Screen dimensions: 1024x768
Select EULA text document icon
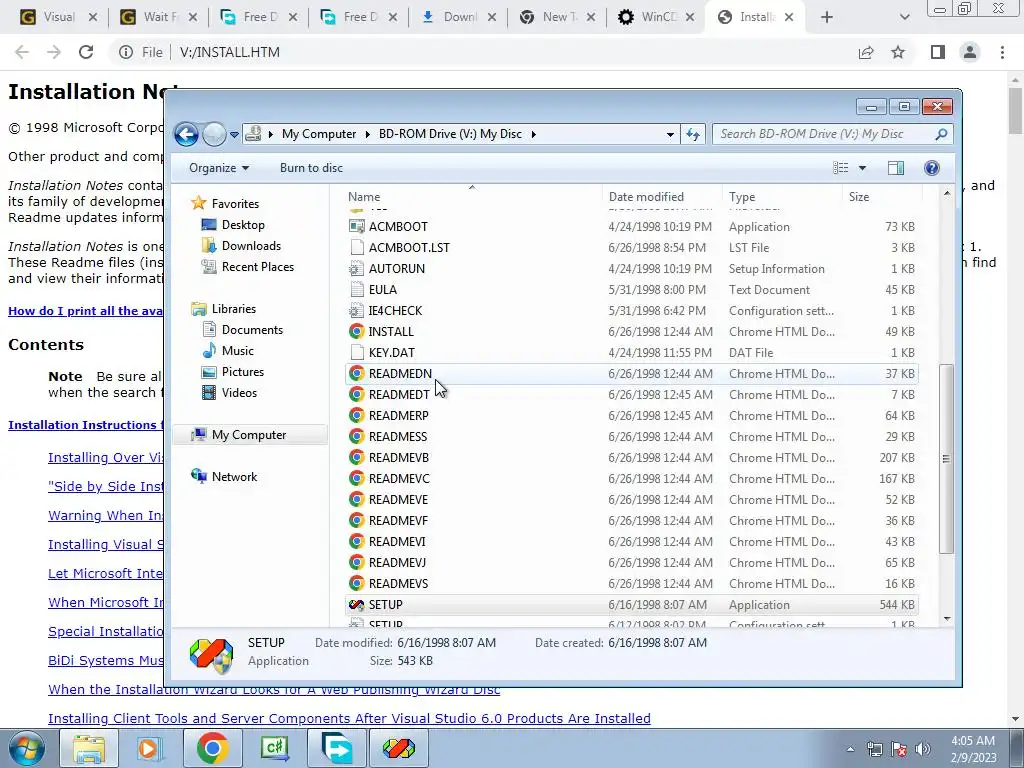pyautogui.click(x=357, y=289)
